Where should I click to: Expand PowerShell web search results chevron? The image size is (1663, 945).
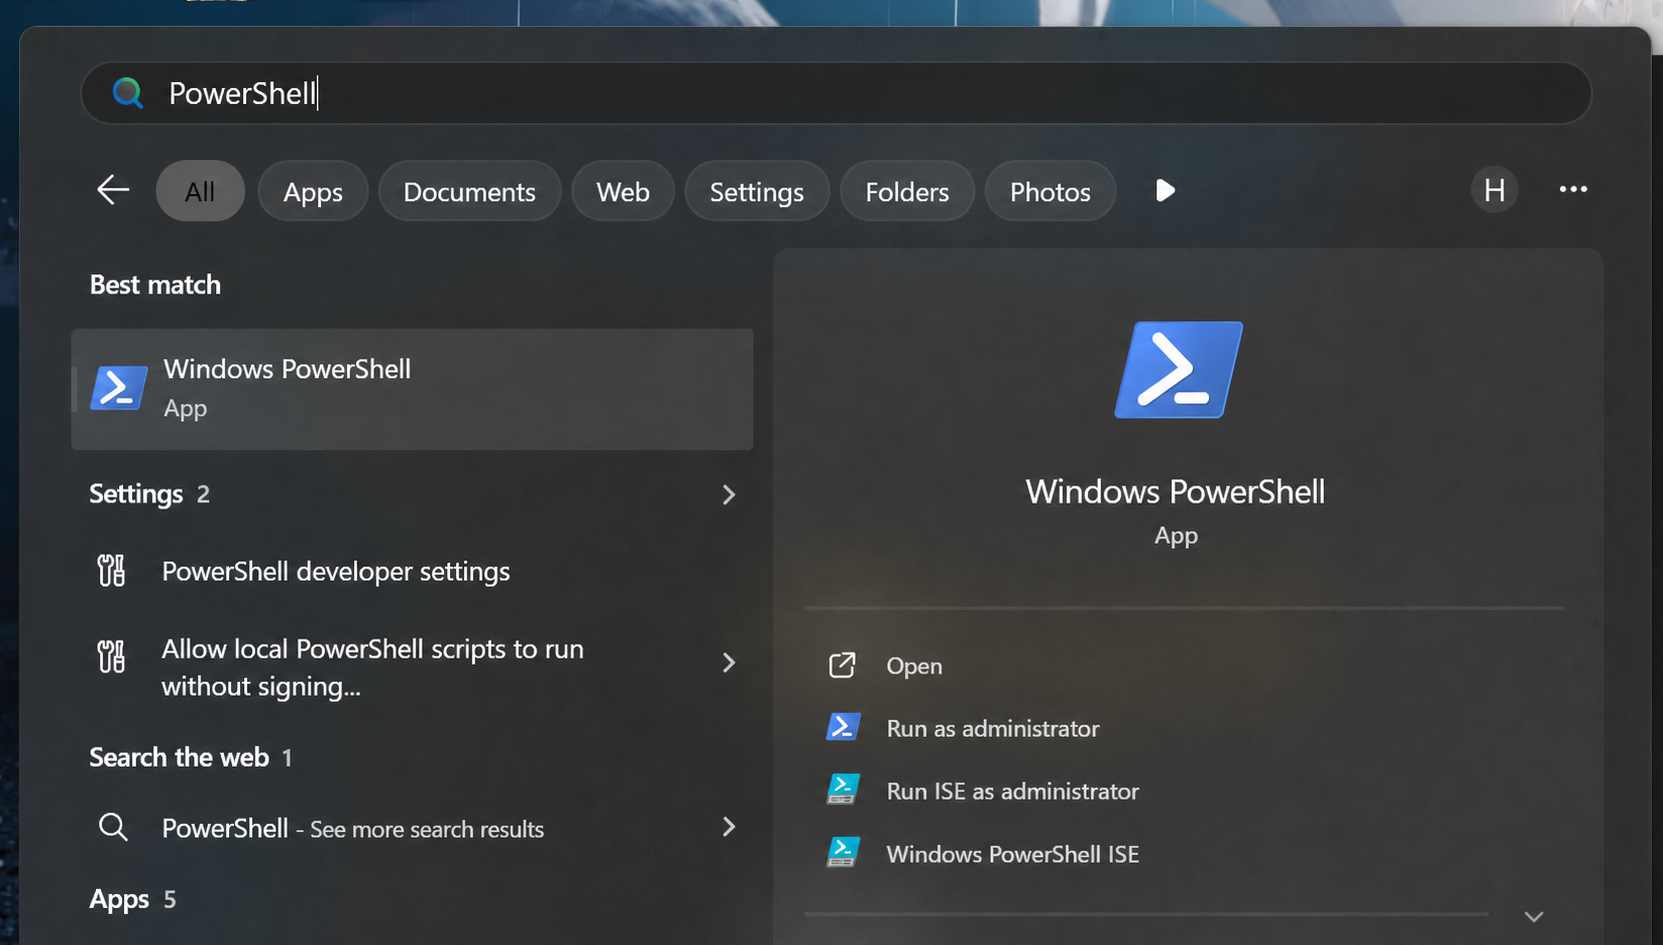(729, 827)
